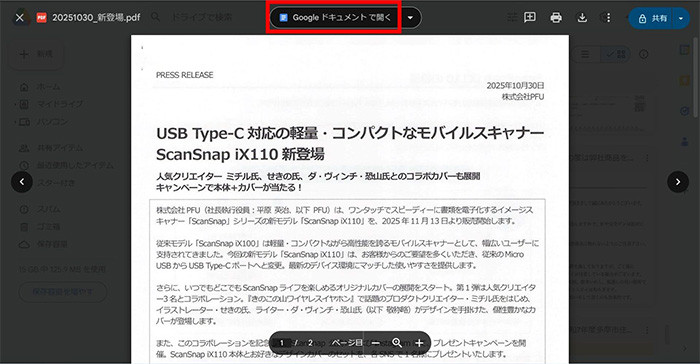
Task: Click the date 2025年10月30日
Action: pos(515,85)
